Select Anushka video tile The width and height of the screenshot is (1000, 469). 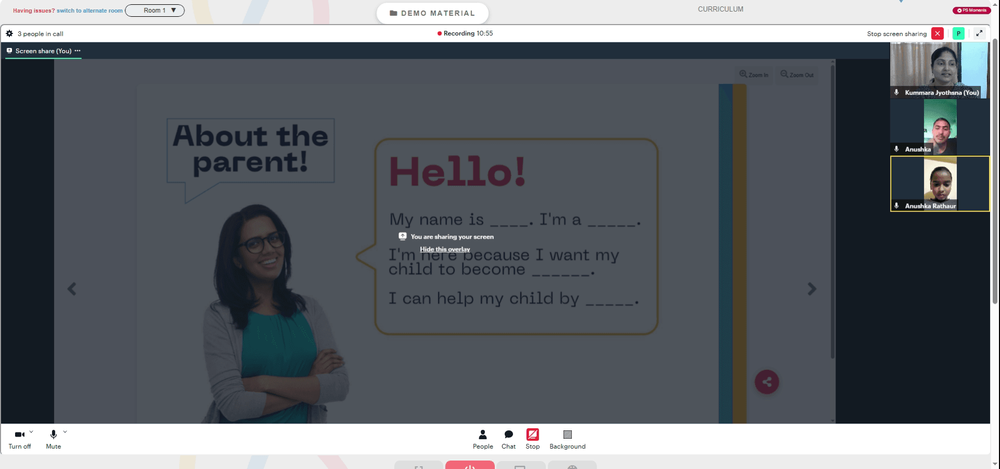click(939, 127)
